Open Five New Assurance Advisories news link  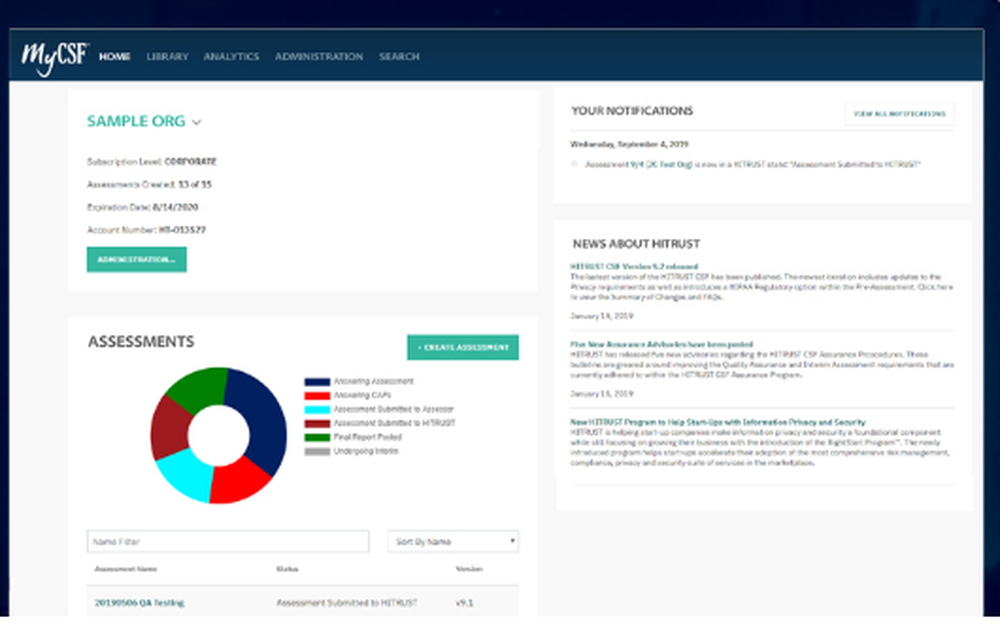click(661, 344)
